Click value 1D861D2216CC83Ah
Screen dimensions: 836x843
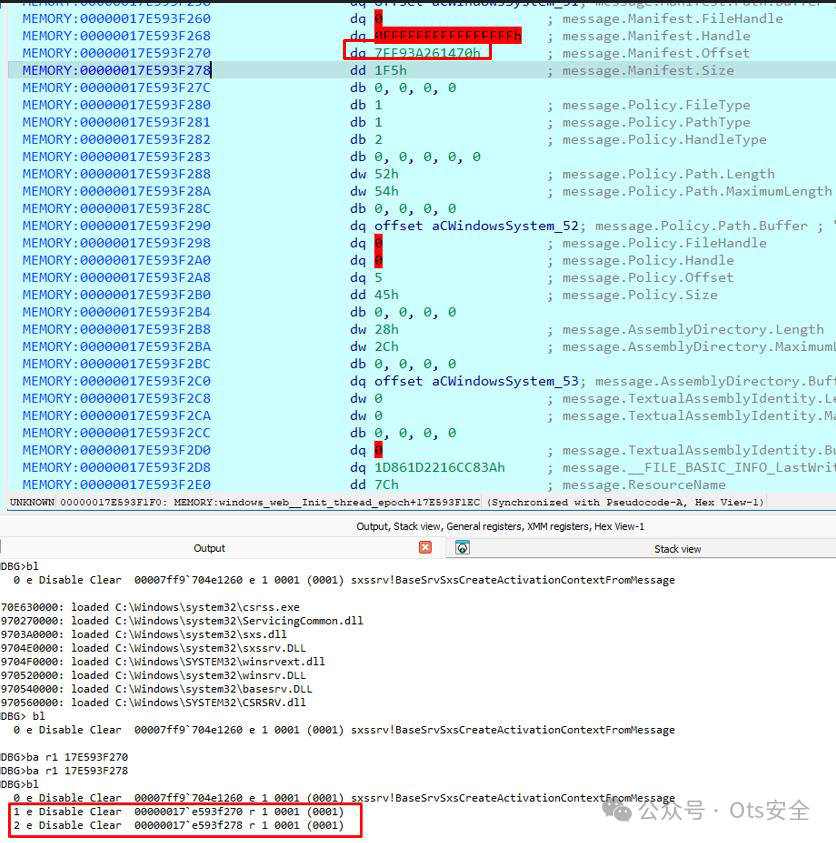(440, 467)
